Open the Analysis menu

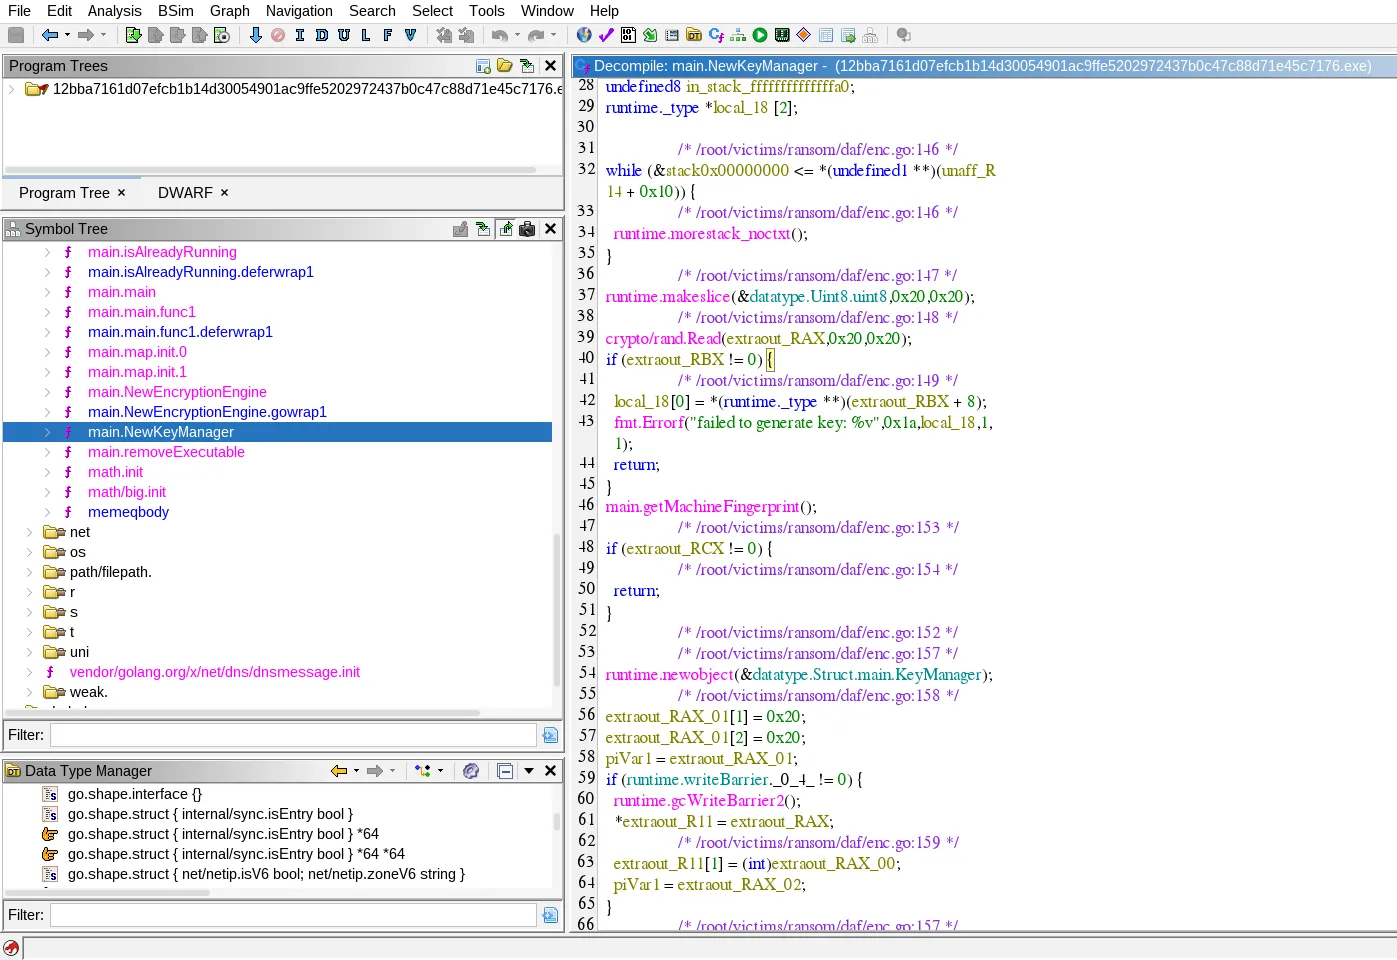(115, 11)
